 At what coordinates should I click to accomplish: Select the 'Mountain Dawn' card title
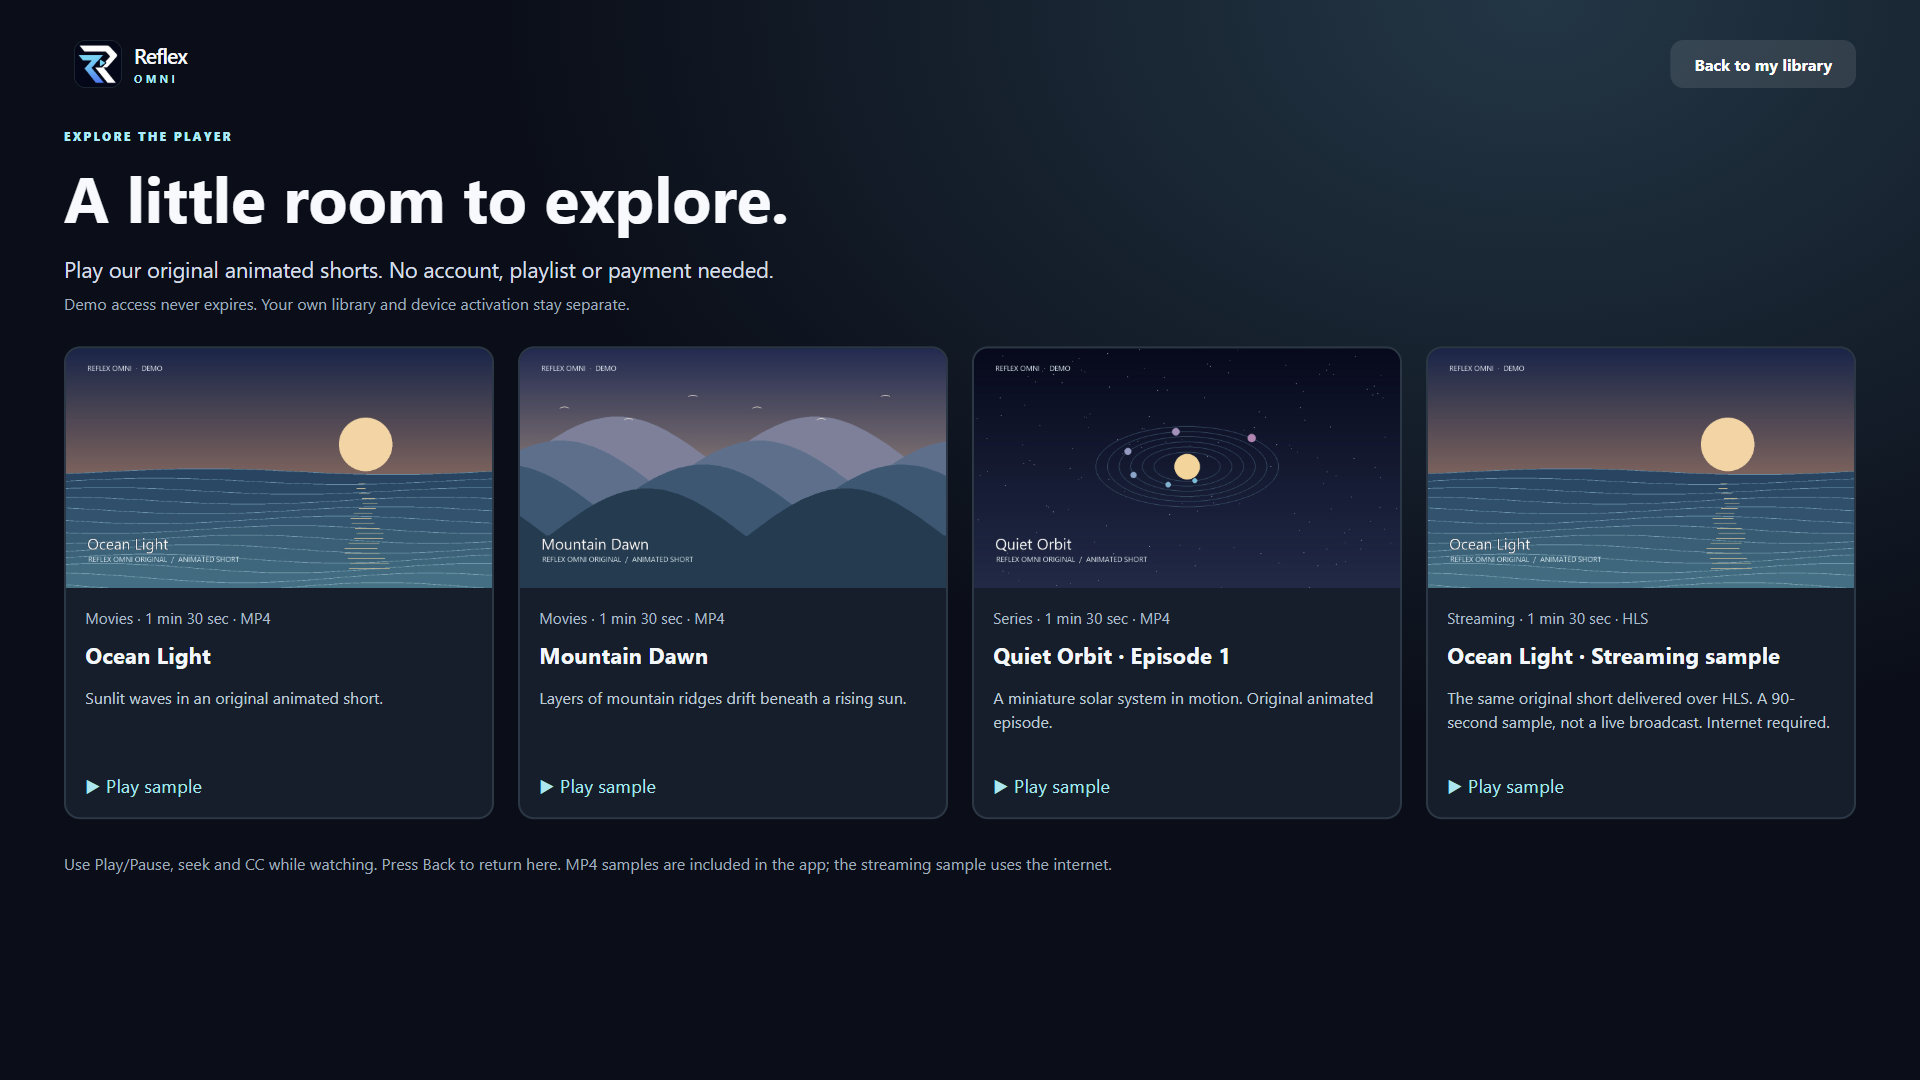coord(624,657)
